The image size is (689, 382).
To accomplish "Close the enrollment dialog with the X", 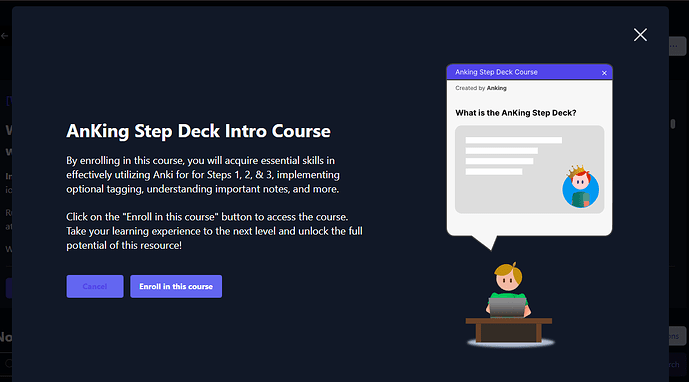I will 640,35.
